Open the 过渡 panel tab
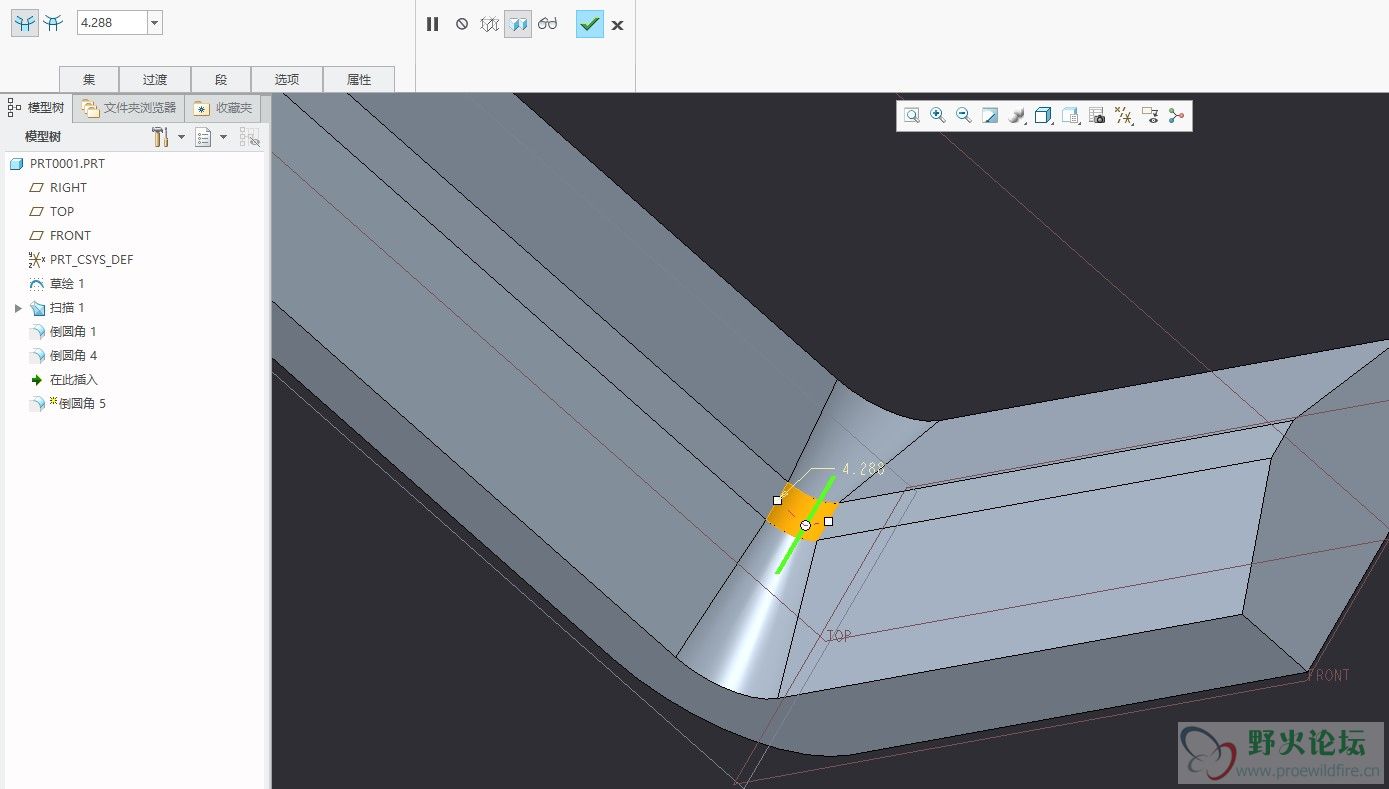 (154, 80)
